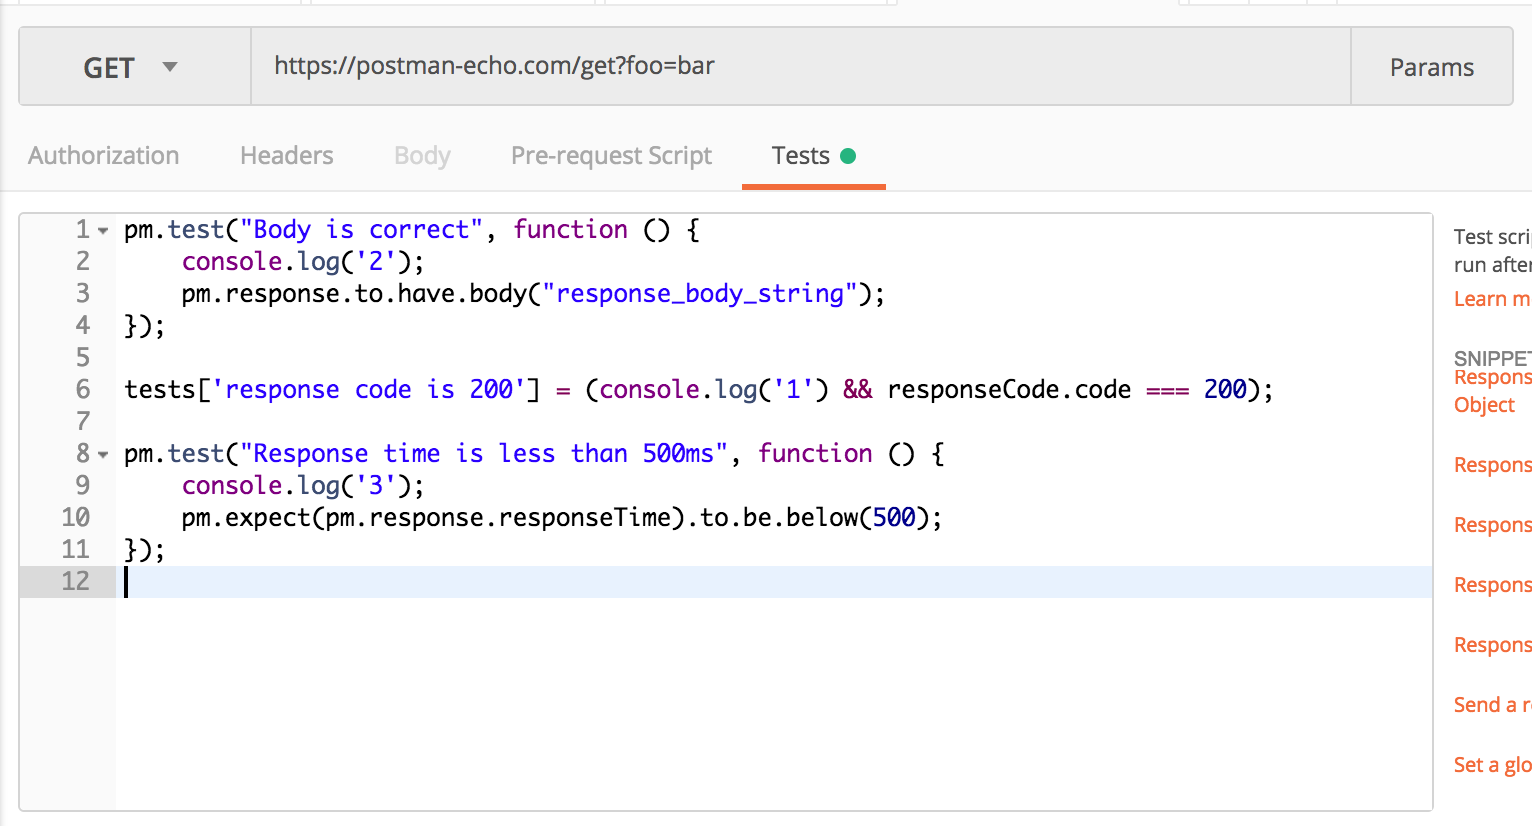The height and width of the screenshot is (826, 1532).
Task: Insert the snippet ending in "Object"
Action: [1492, 391]
